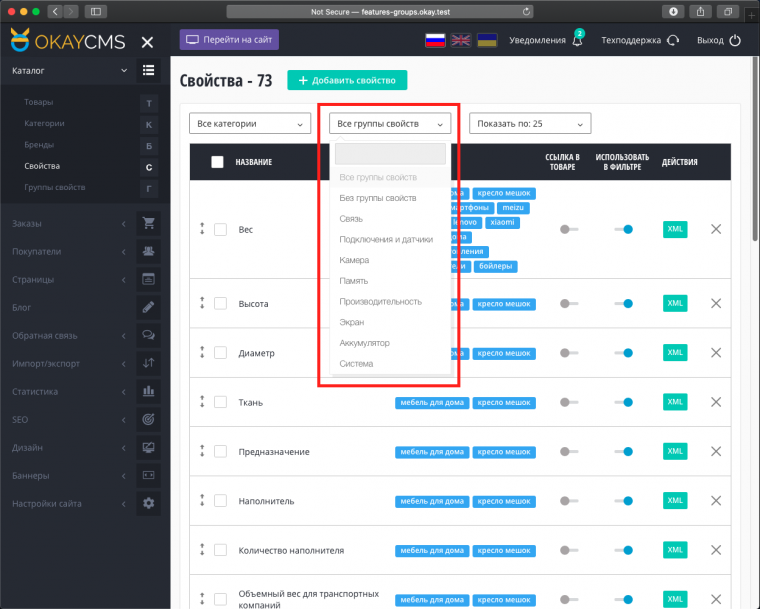Click the search field in groups dropdown
Image resolution: width=760 pixels, height=609 pixels.
(x=390, y=154)
